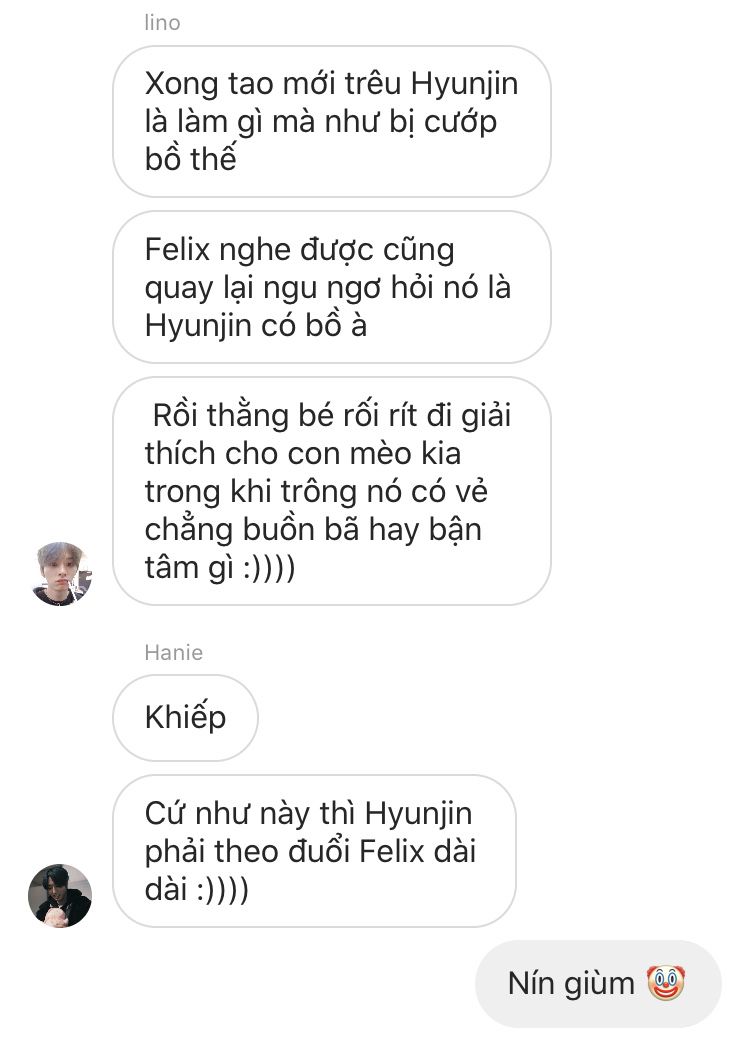Tap 'bồ thế' text in first bubble
This screenshot has width=750, height=1046.
pyautogui.click(x=190, y=159)
